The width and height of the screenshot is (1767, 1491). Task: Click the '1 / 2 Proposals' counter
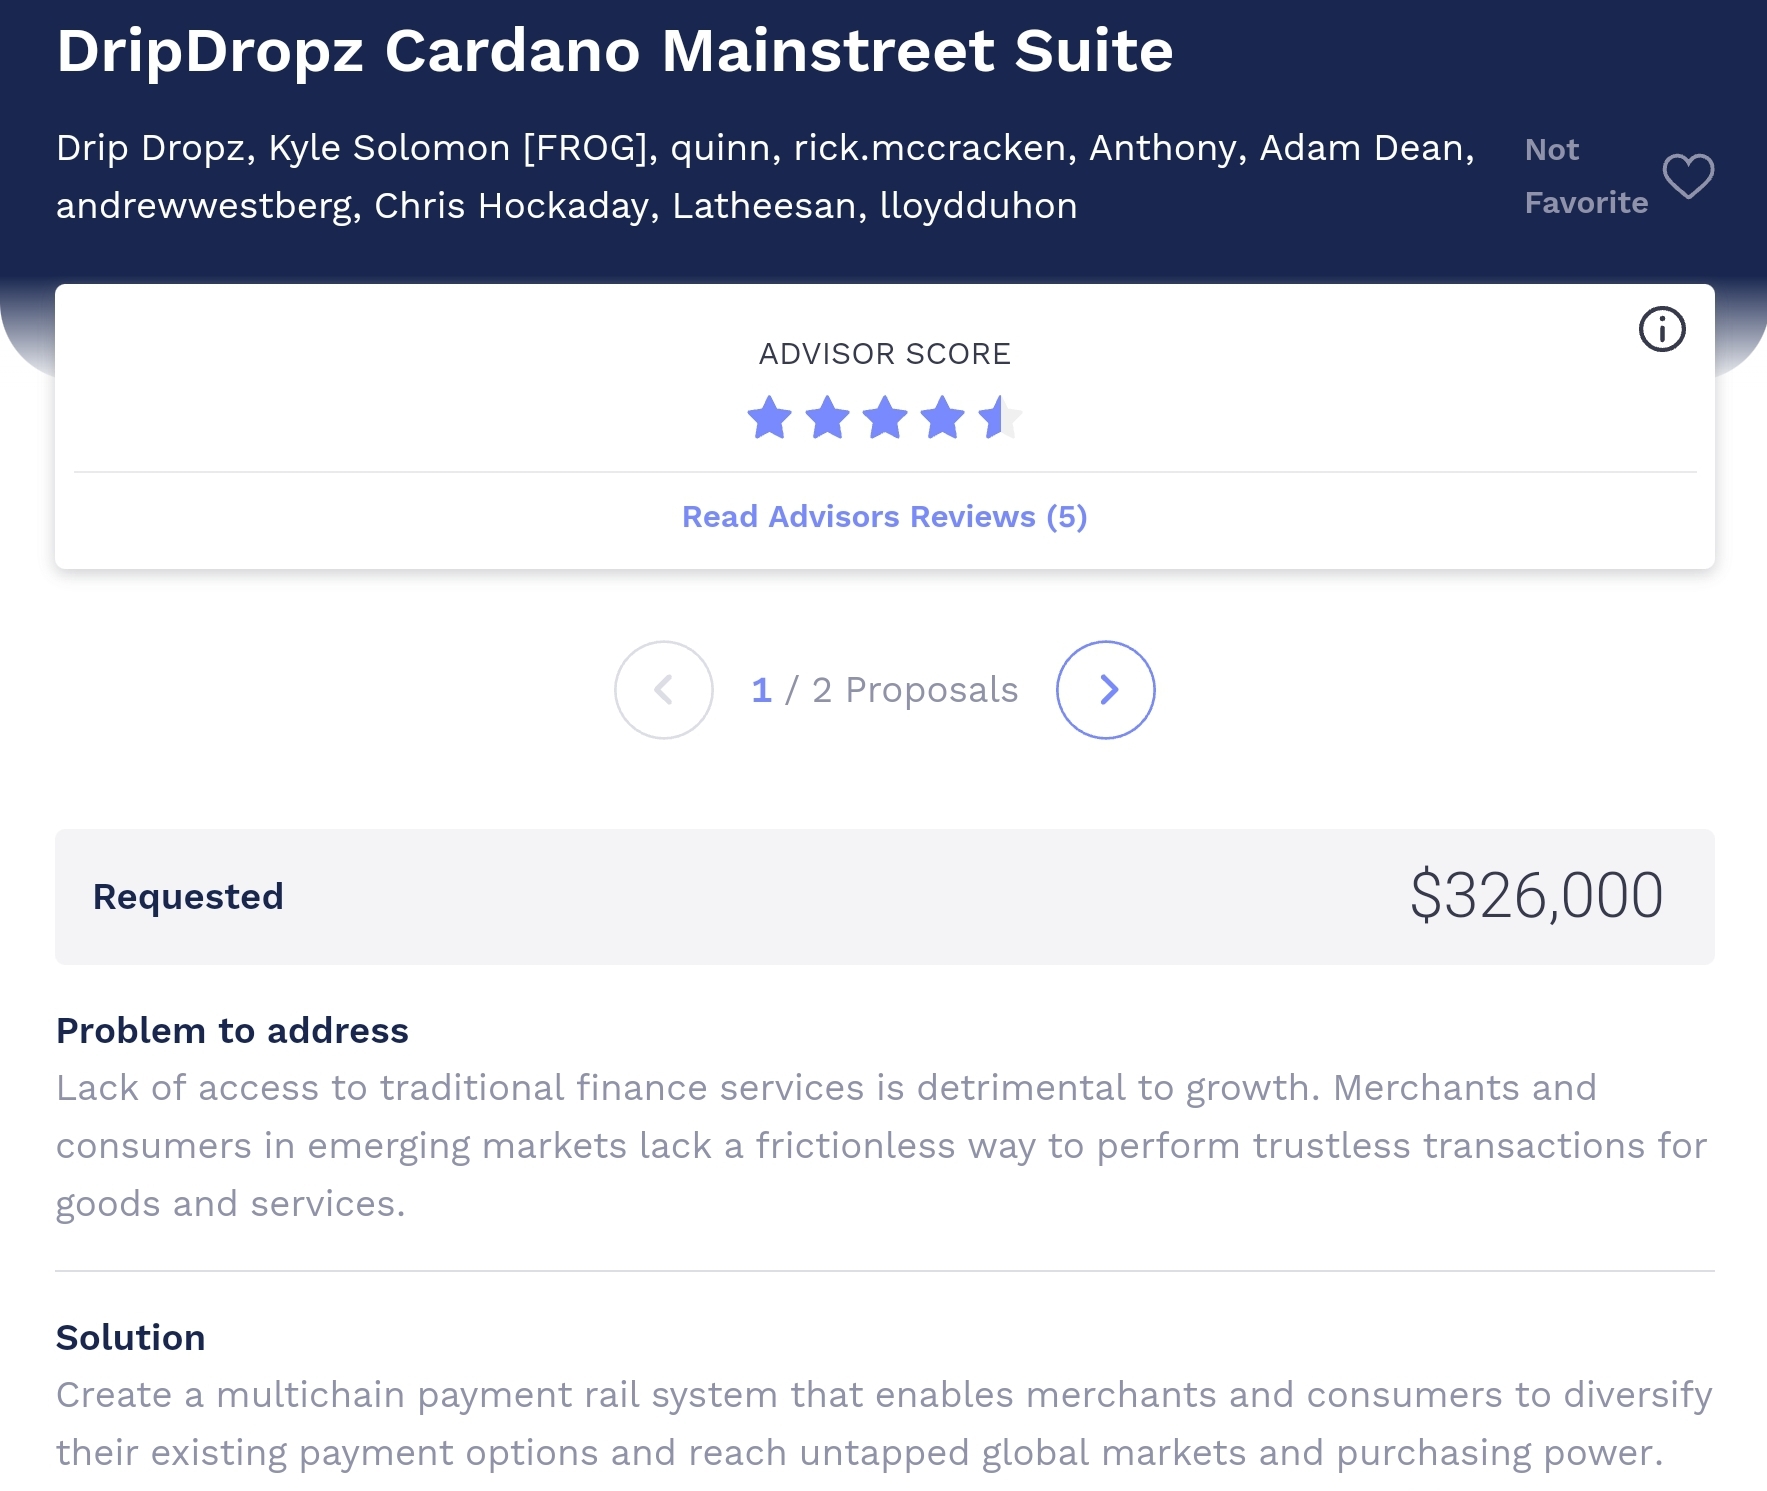tap(885, 690)
